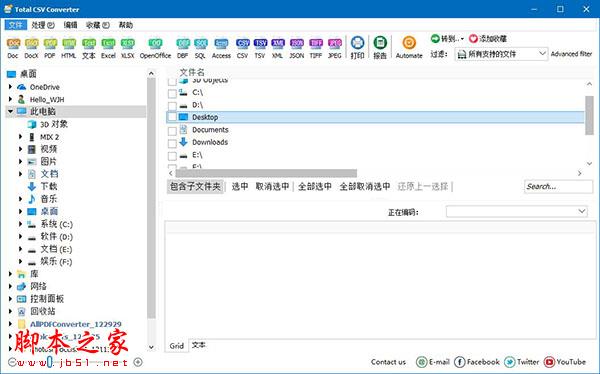Expand the Hello_WJH tree node

tap(11, 100)
